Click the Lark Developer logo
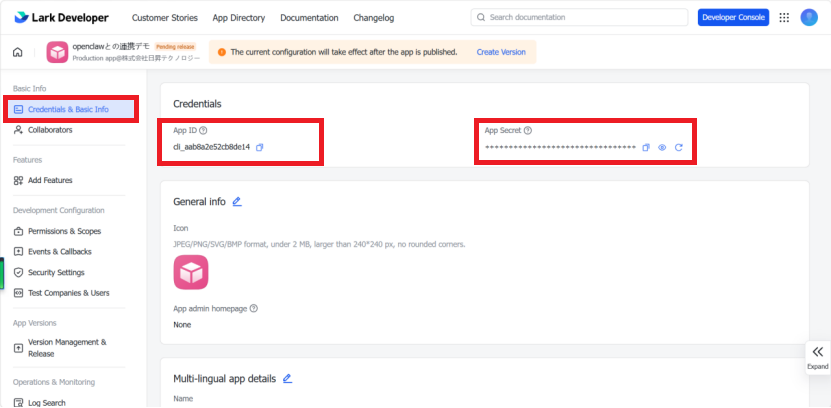 coord(61,17)
